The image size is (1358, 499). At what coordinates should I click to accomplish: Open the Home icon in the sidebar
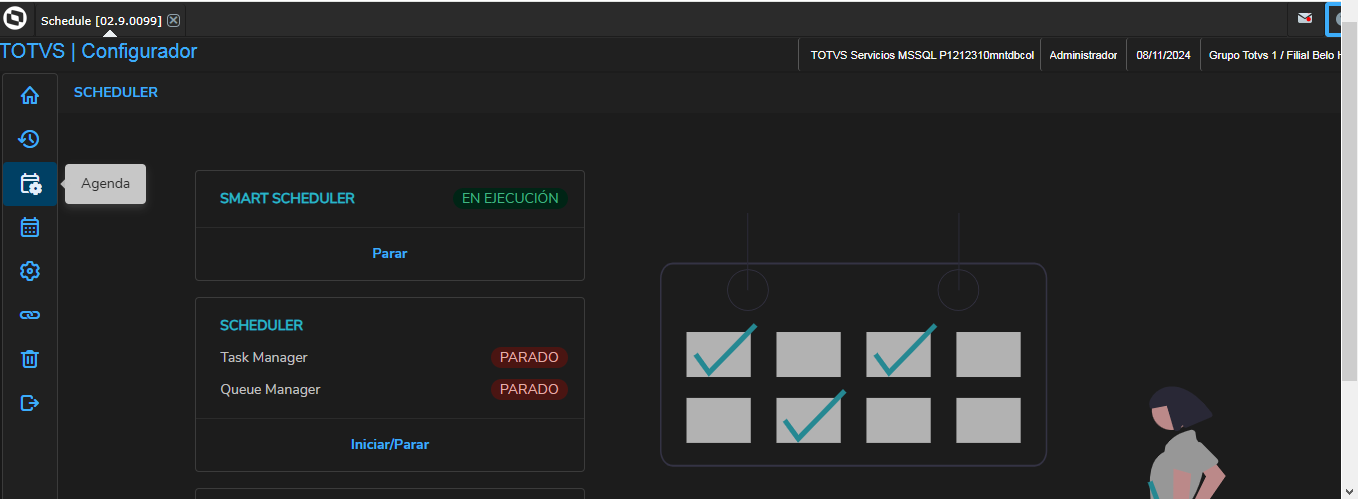tap(30, 96)
